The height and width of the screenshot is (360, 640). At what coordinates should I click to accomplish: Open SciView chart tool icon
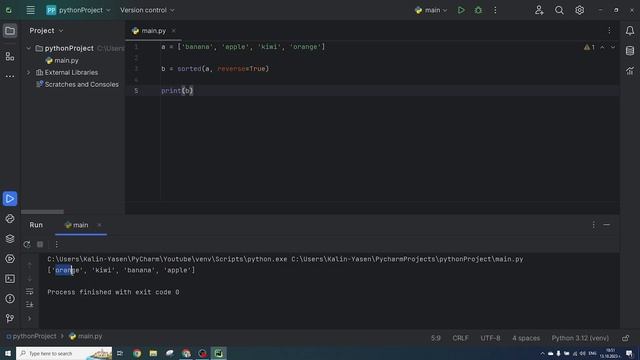(x=630, y=71)
